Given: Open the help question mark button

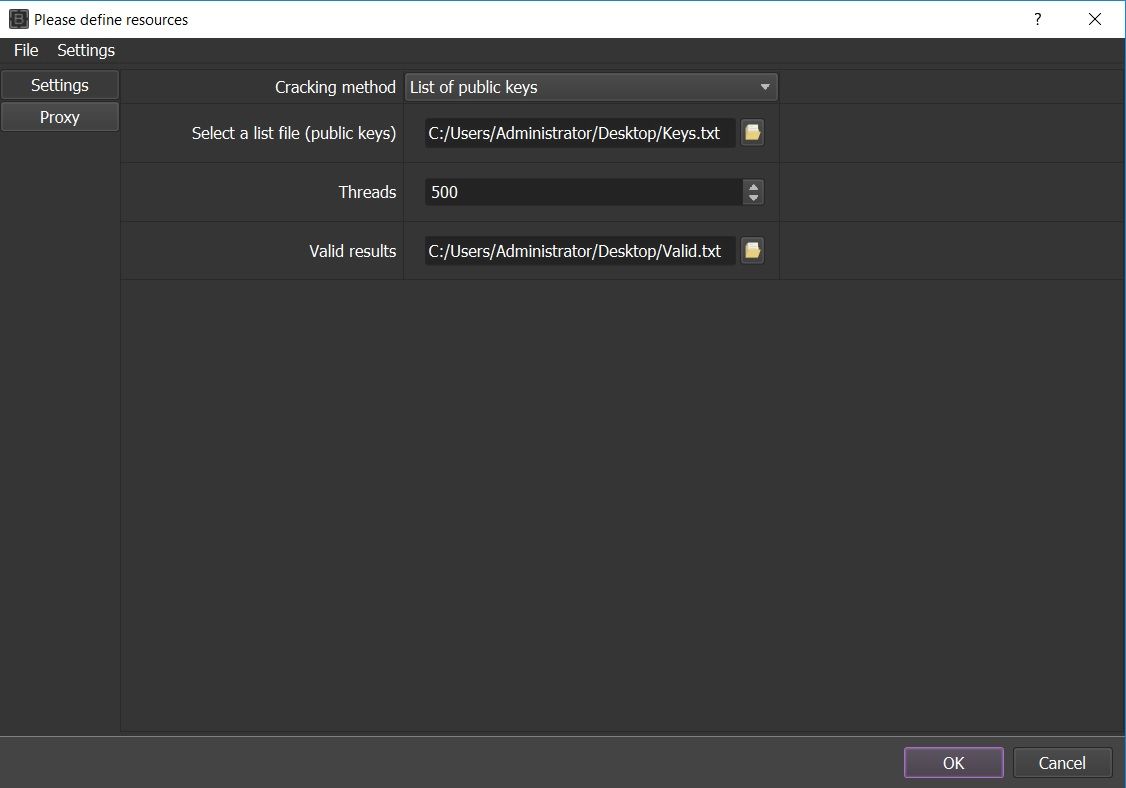Looking at the screenshot, I should [x=1038, y=19].
